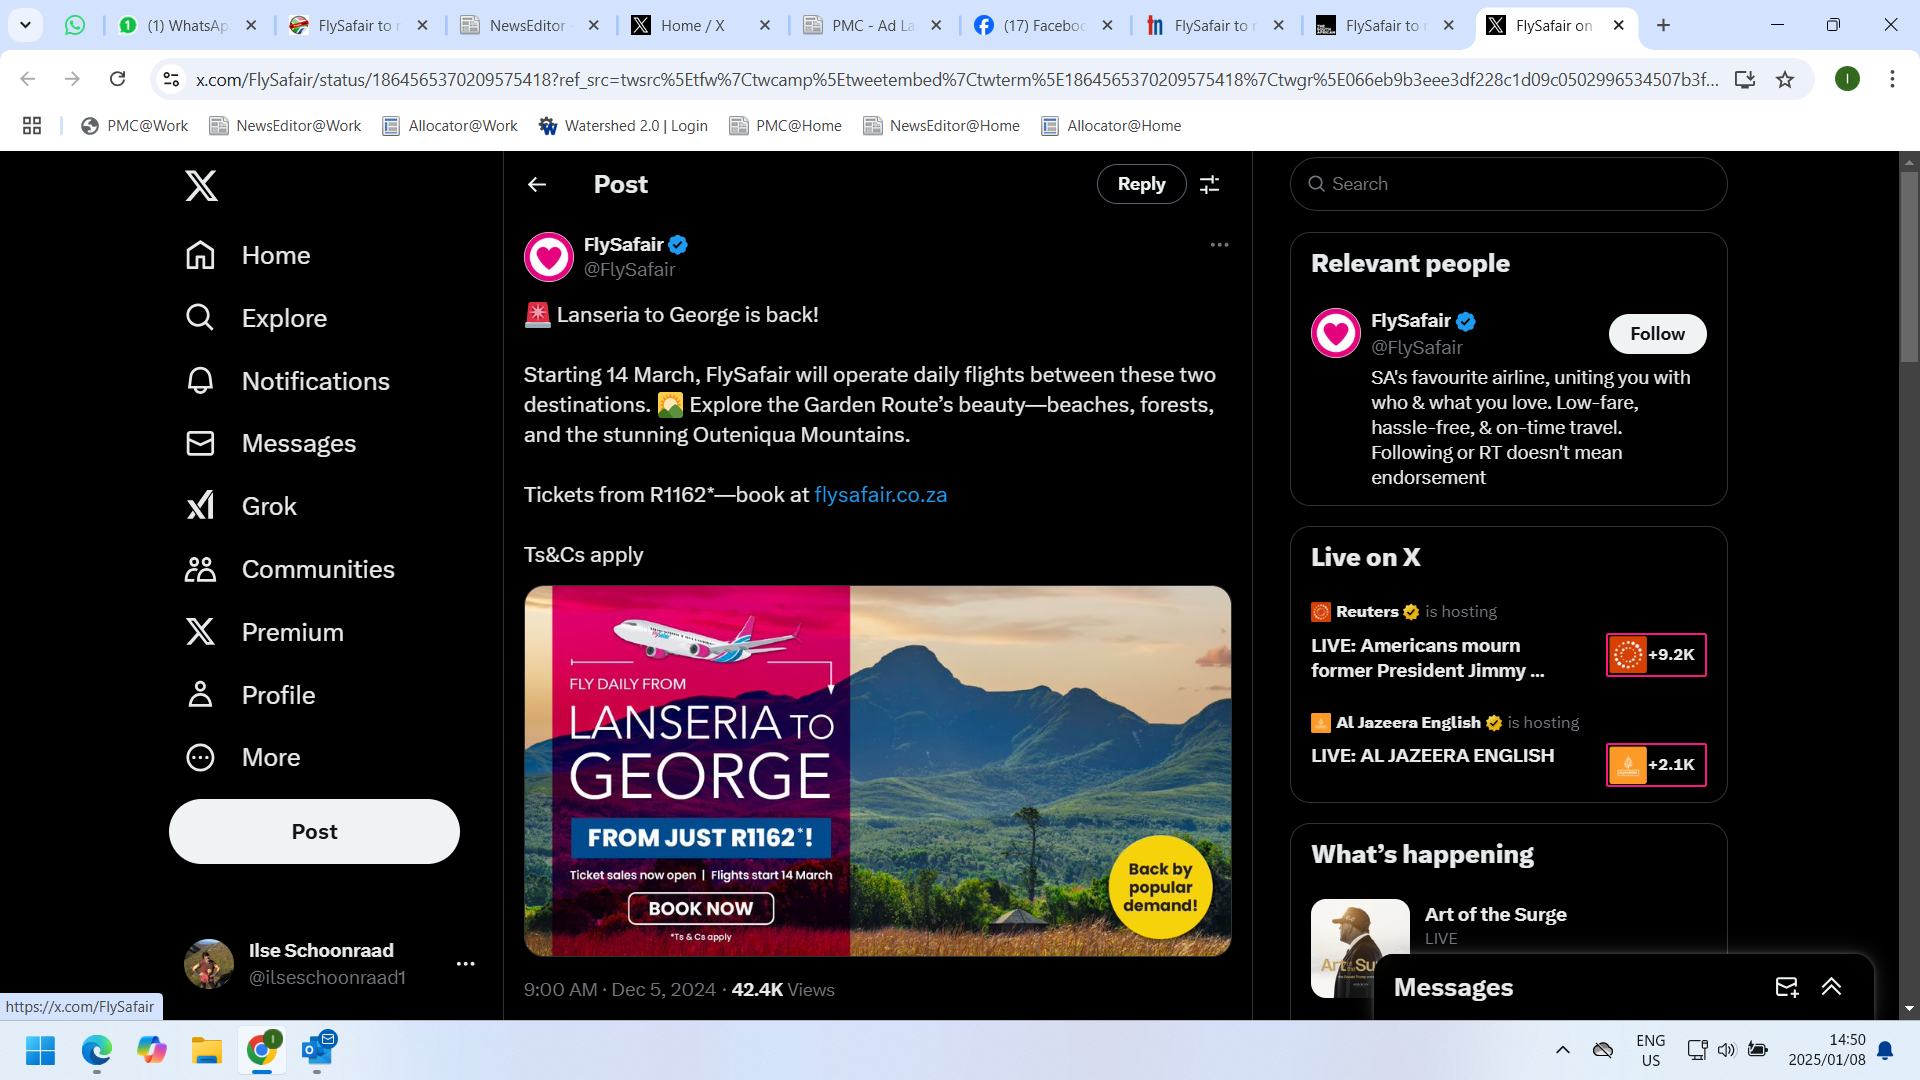Click the back arrow beside Post
1920x1080 pixels.
click(x=537, y=184)
